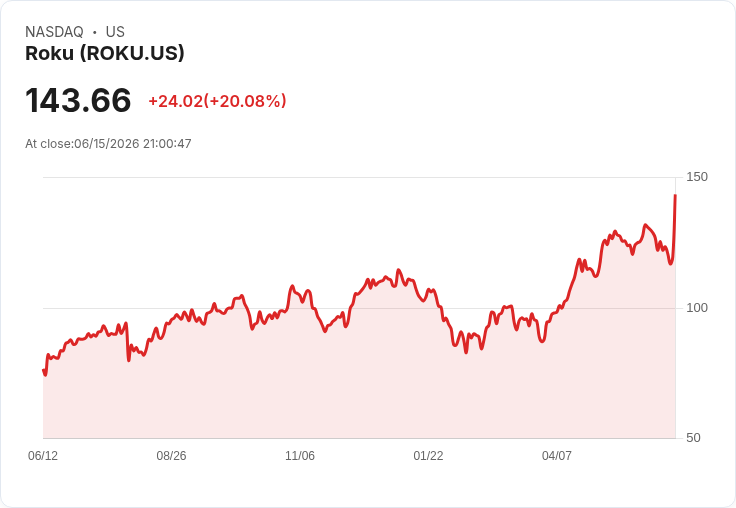Screen dimensions: 736x508
Task: Click the 11/06 date on the x-axis
Action: click(x=300, y=455)
